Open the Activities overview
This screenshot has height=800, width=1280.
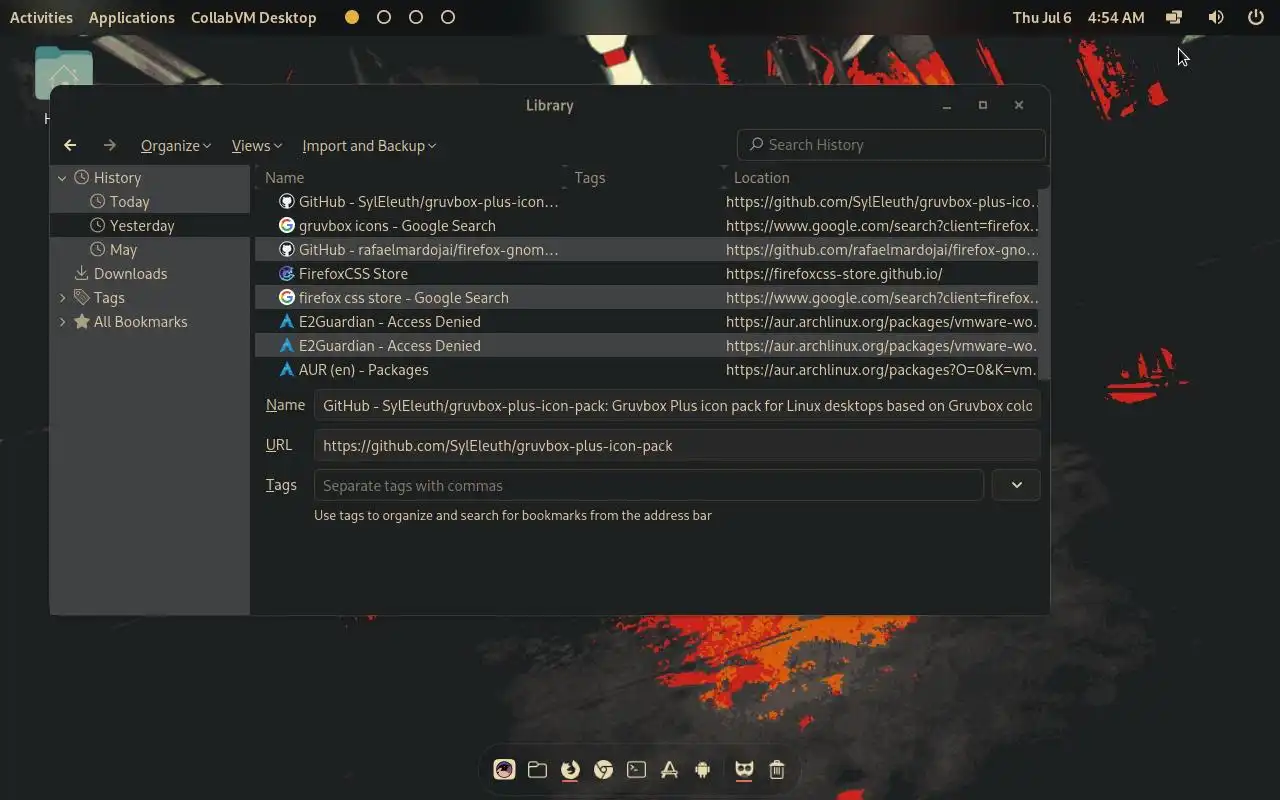[41, 17]
